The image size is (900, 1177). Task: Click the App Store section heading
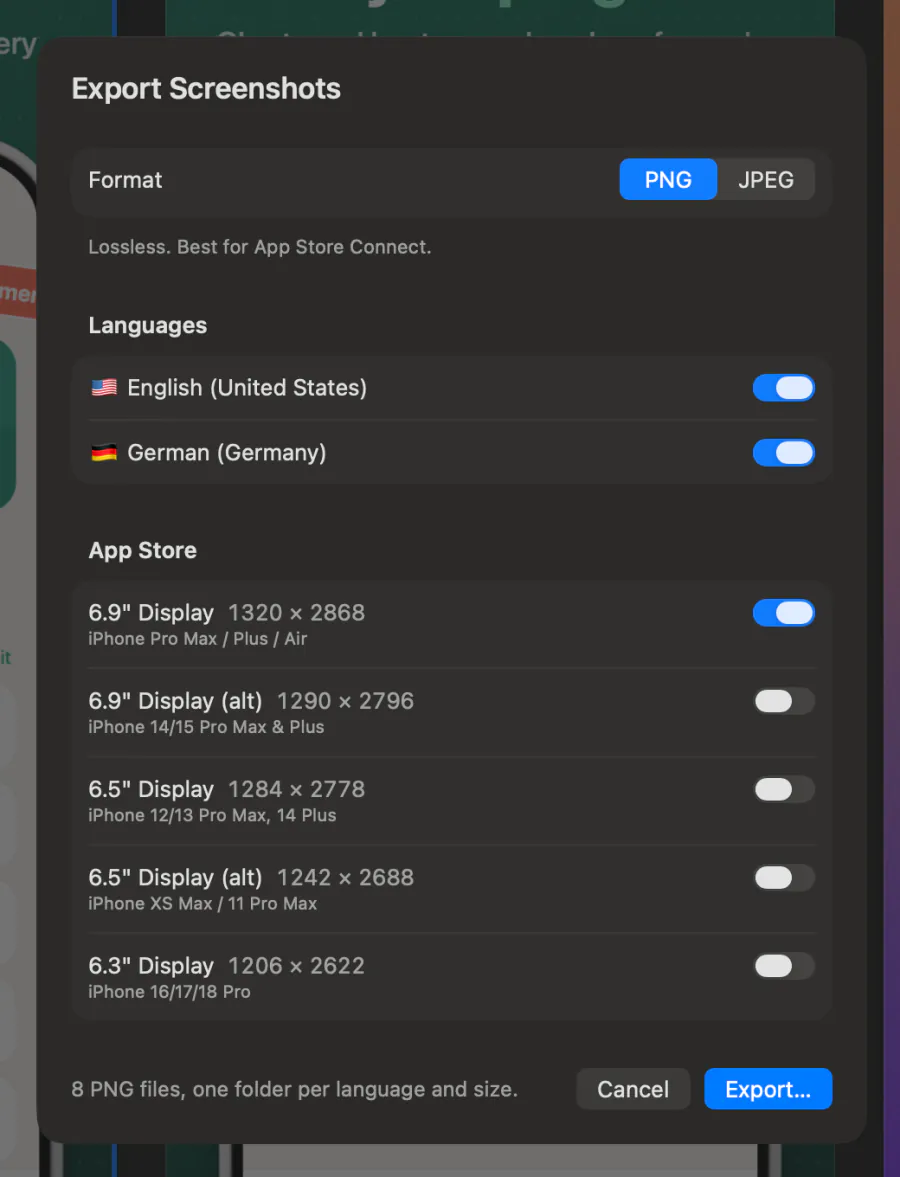click(x=143, y=550)
